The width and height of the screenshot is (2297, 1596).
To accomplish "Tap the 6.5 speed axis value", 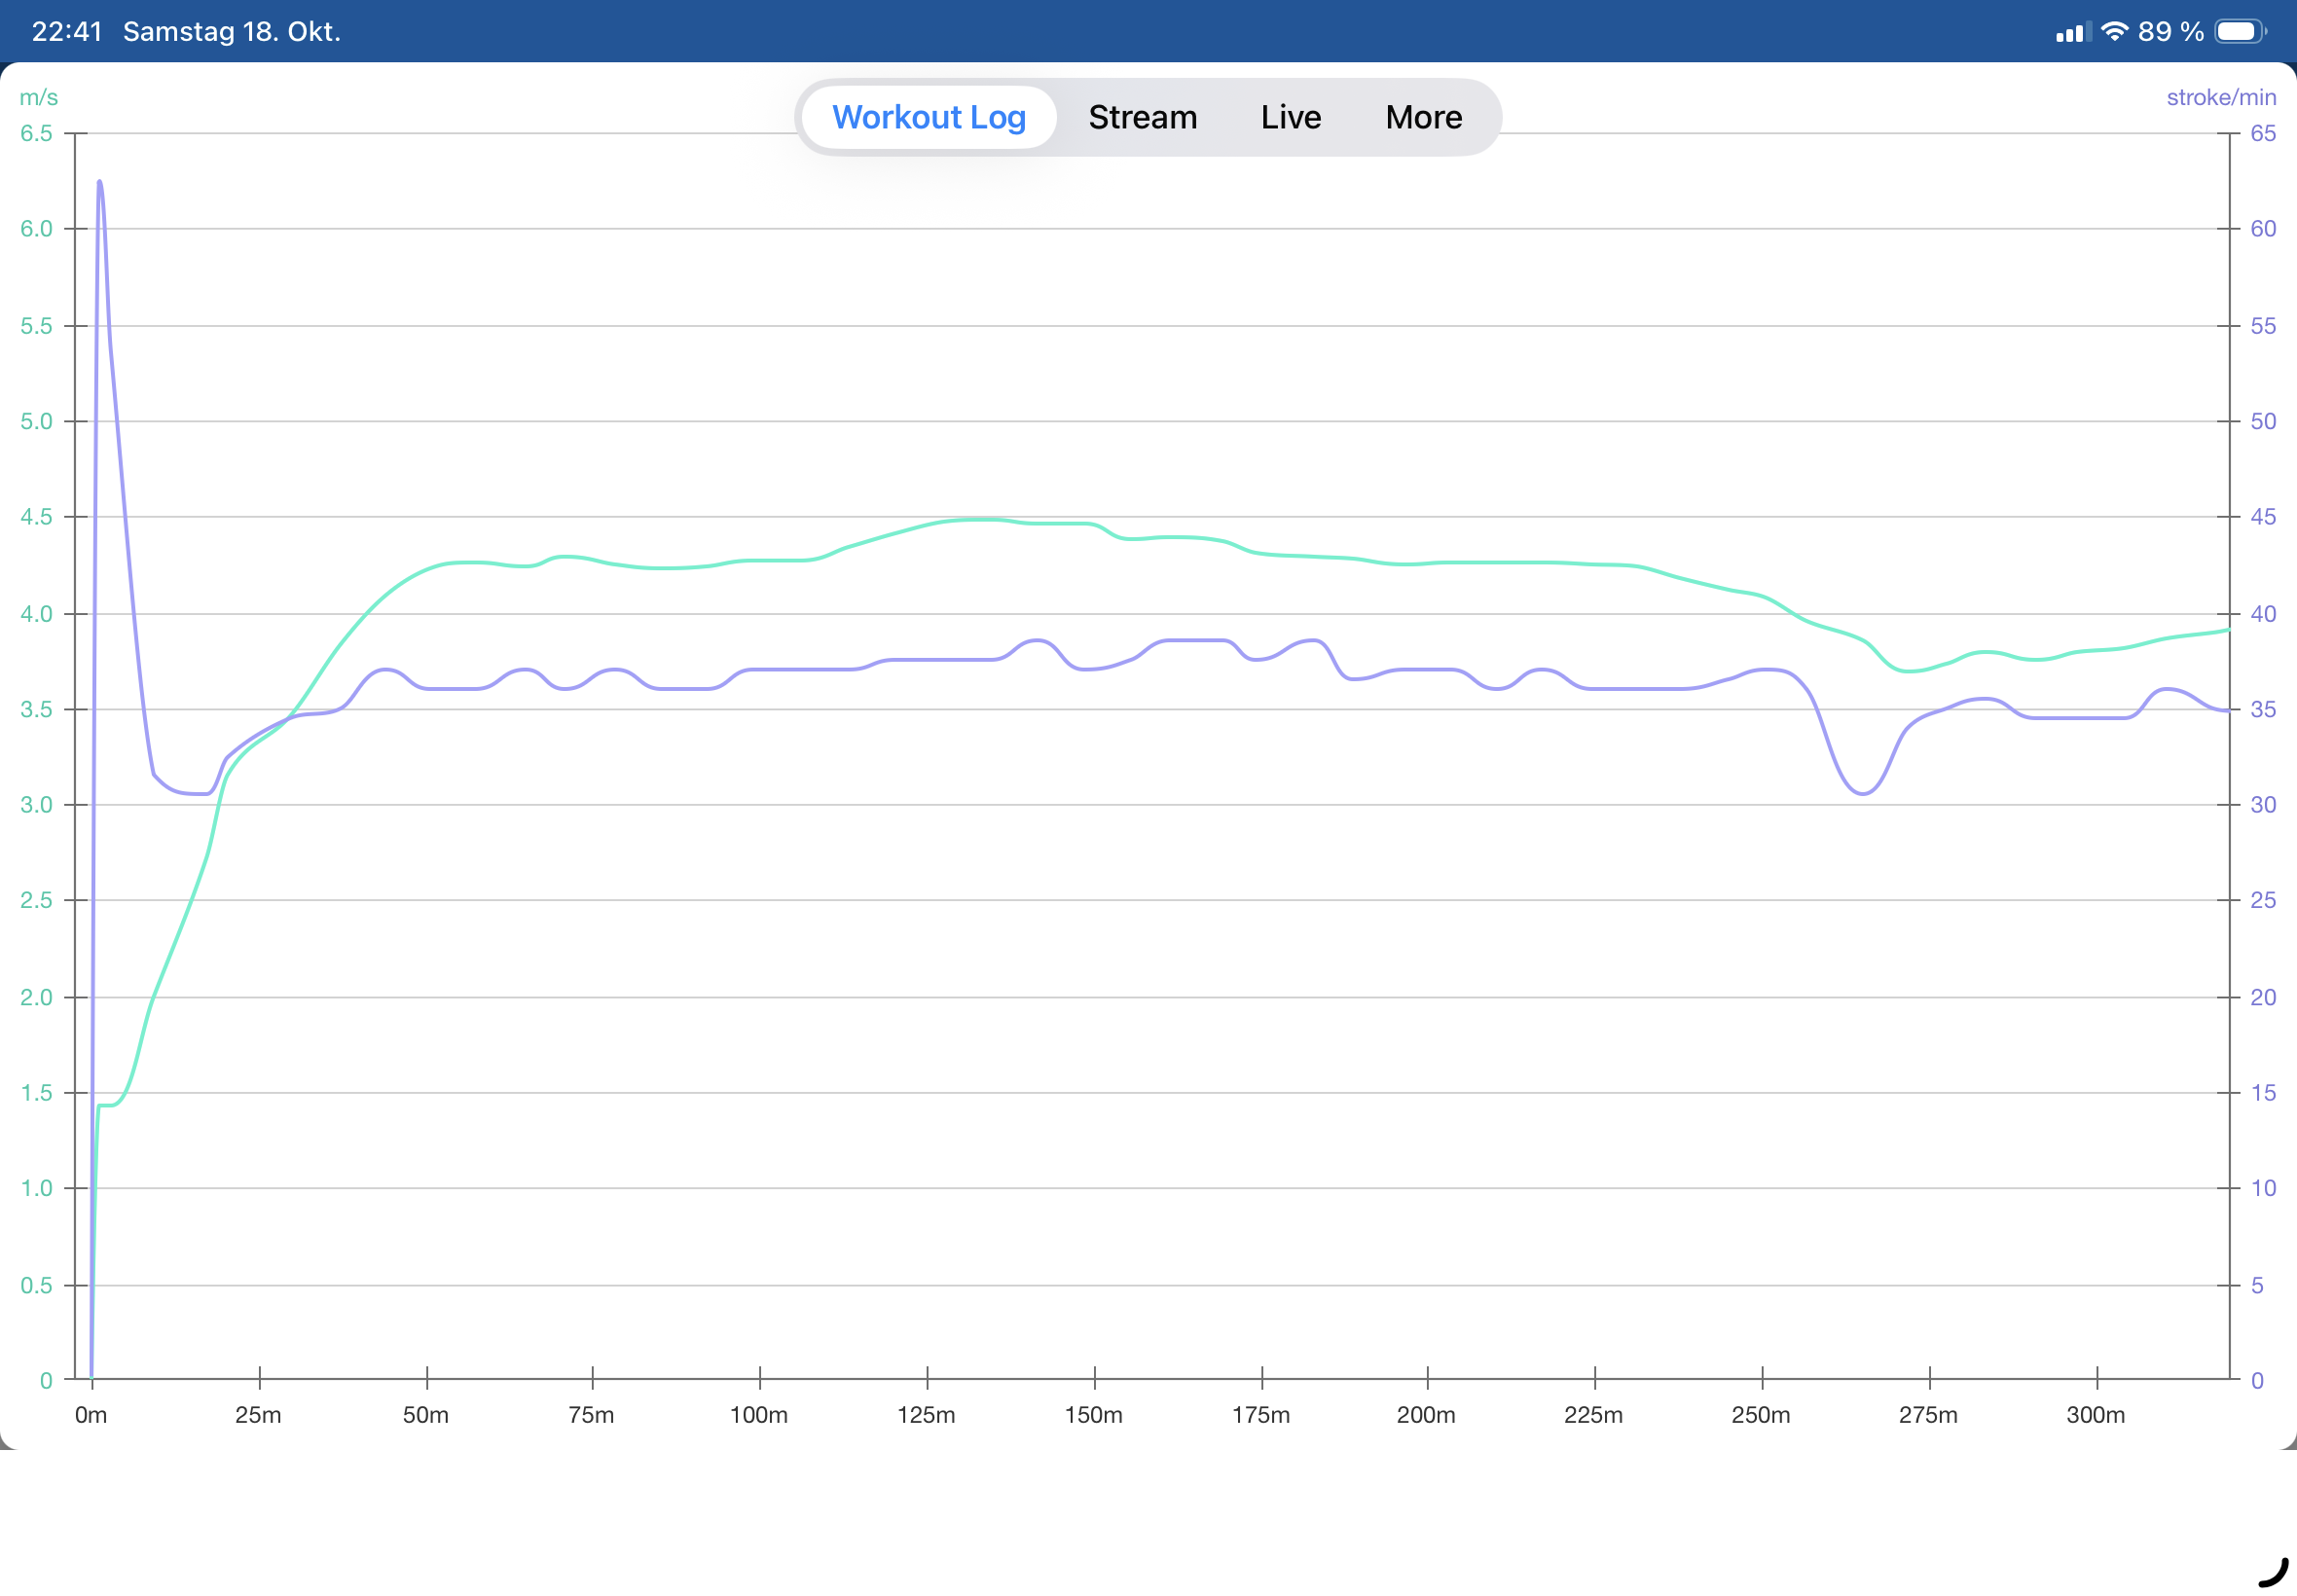I will click(35, 133).
